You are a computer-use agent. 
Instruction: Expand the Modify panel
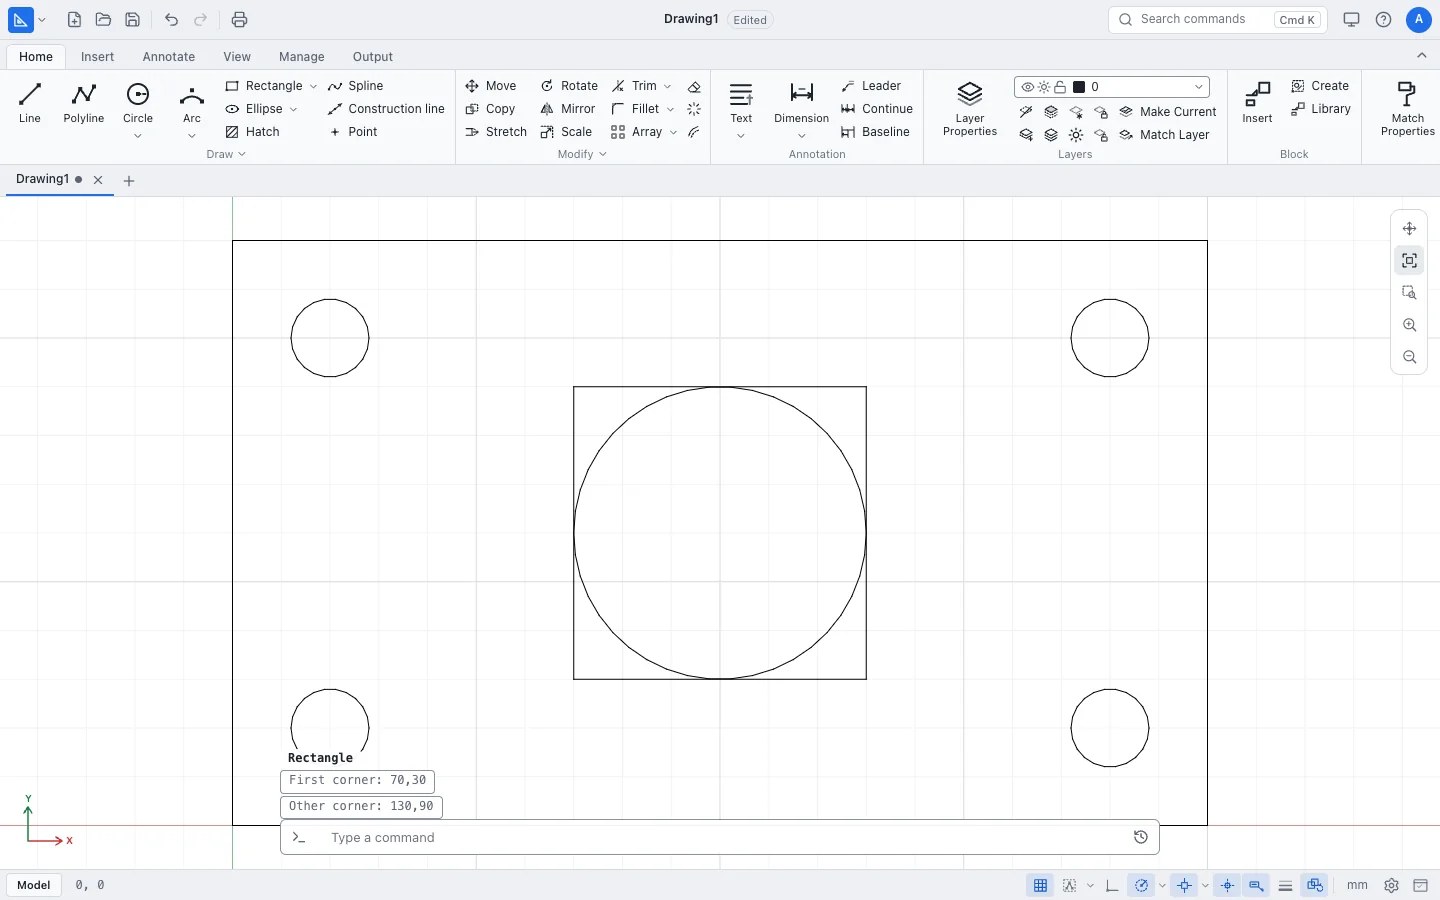coord(582,154)
